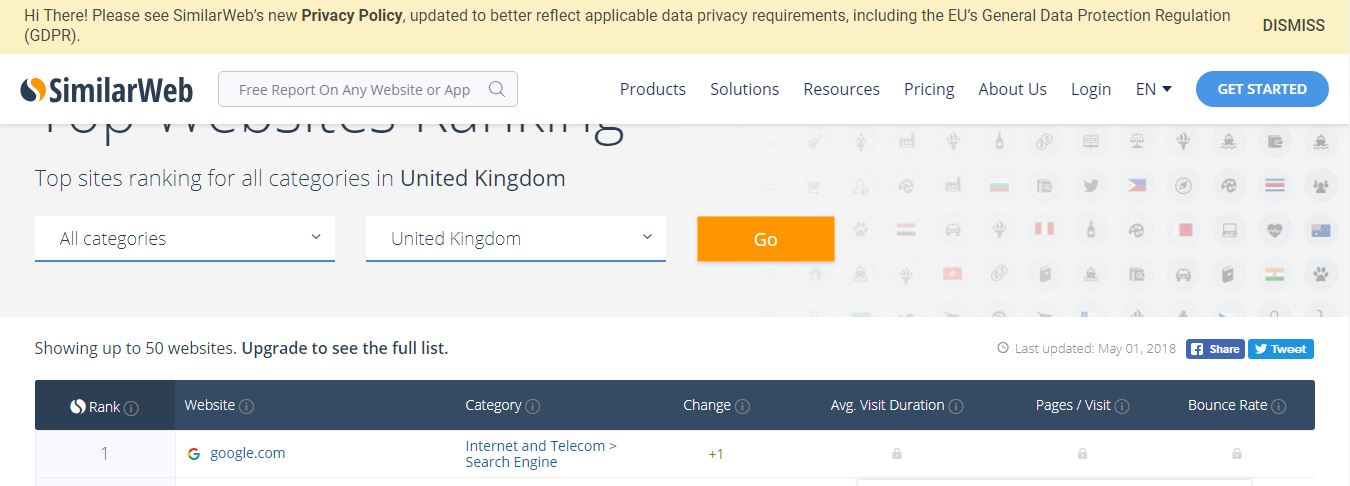1350x486 pixels.
Task: Click the Pages / Visit info icon
Action: click(1122, 406)
